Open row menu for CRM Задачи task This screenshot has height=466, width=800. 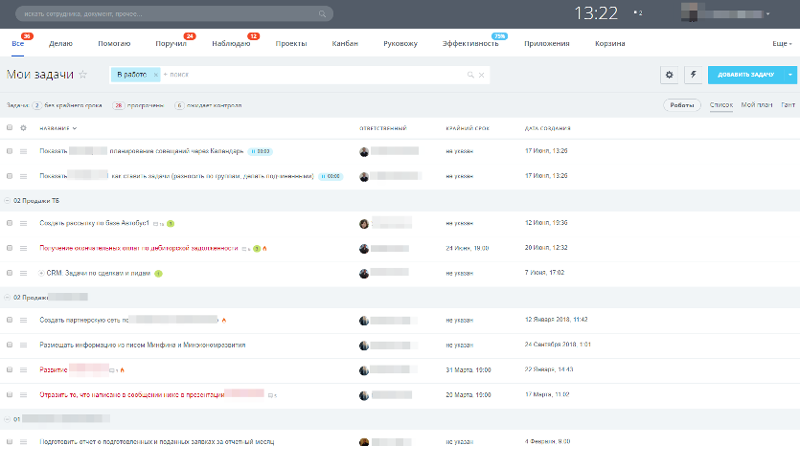23,273
